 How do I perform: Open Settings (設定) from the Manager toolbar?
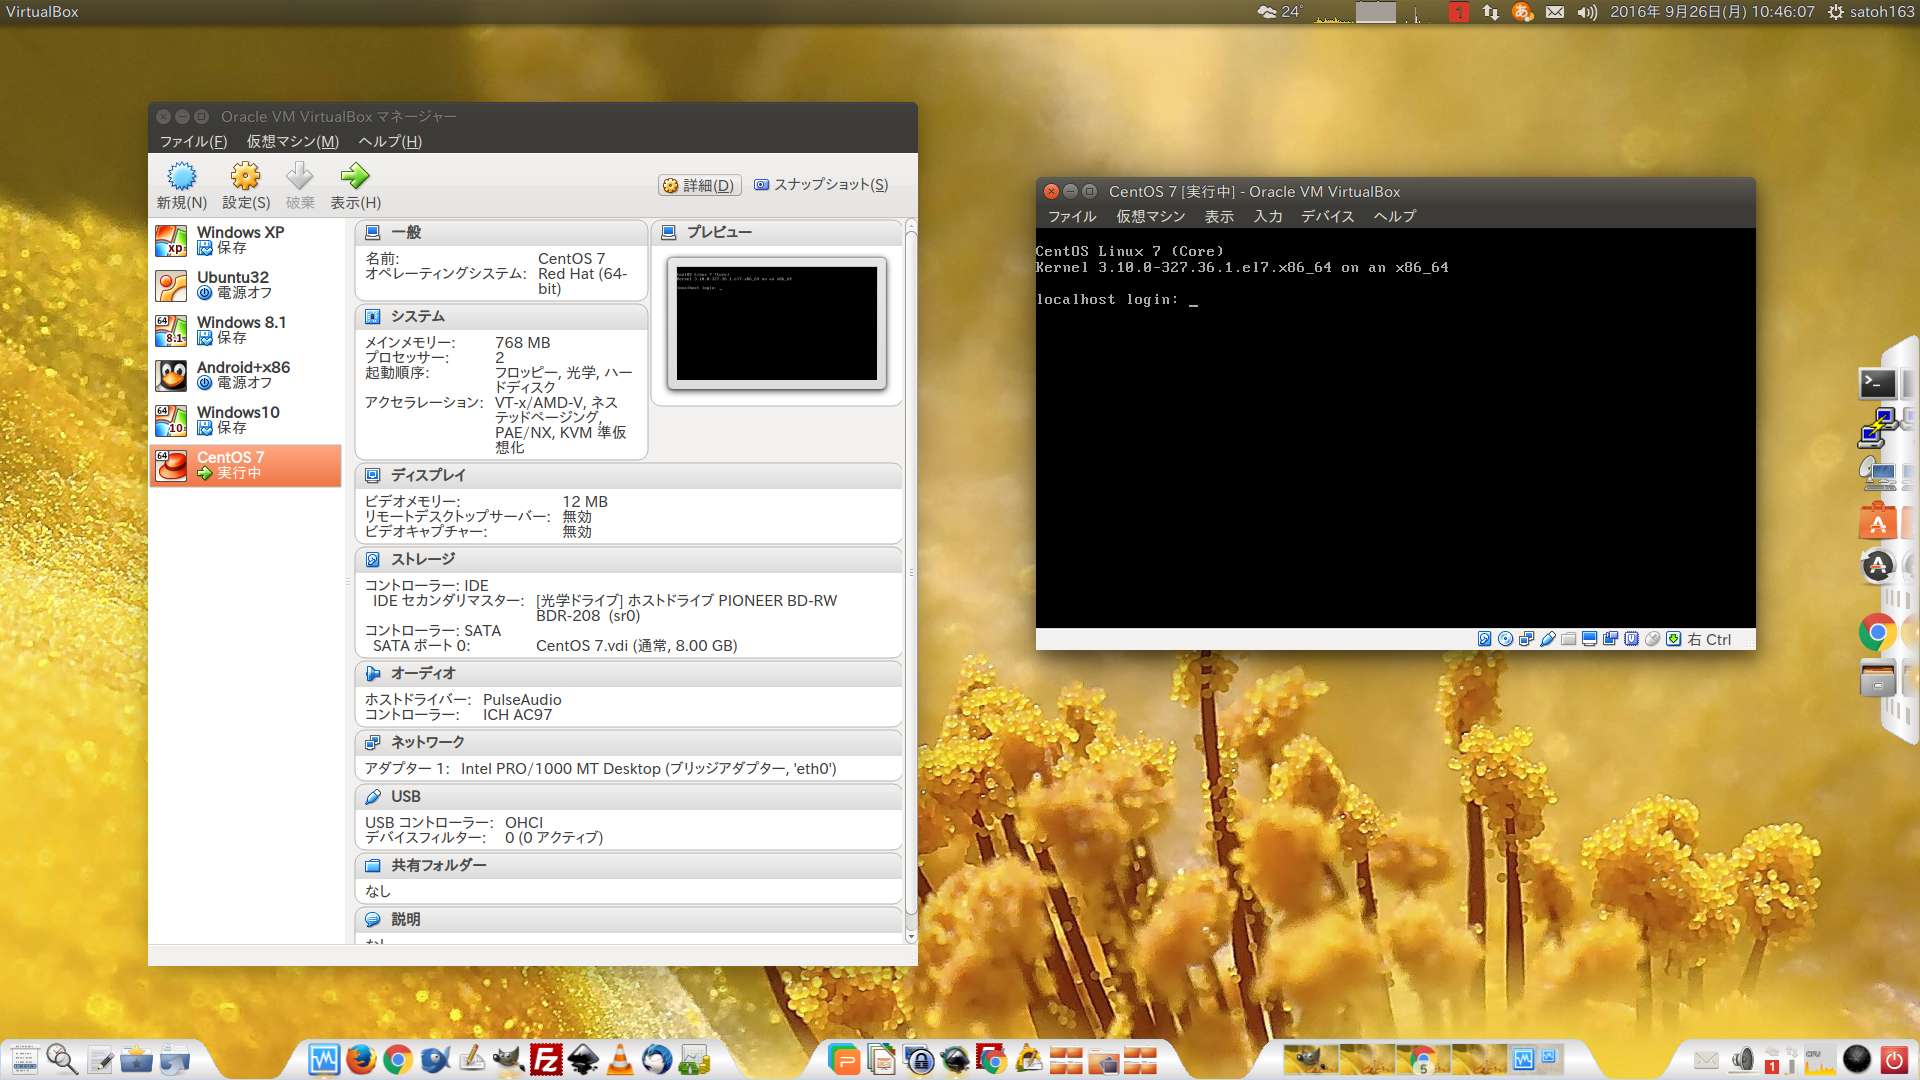[x=245, y=186]
